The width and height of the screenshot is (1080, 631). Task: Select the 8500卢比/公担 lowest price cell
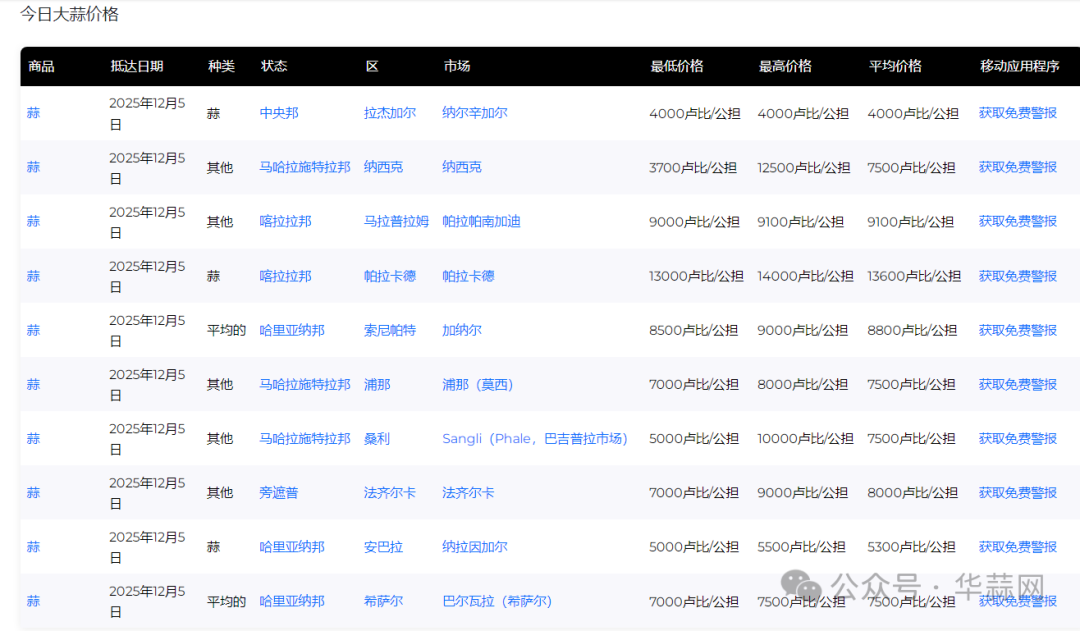pos(694,331)
